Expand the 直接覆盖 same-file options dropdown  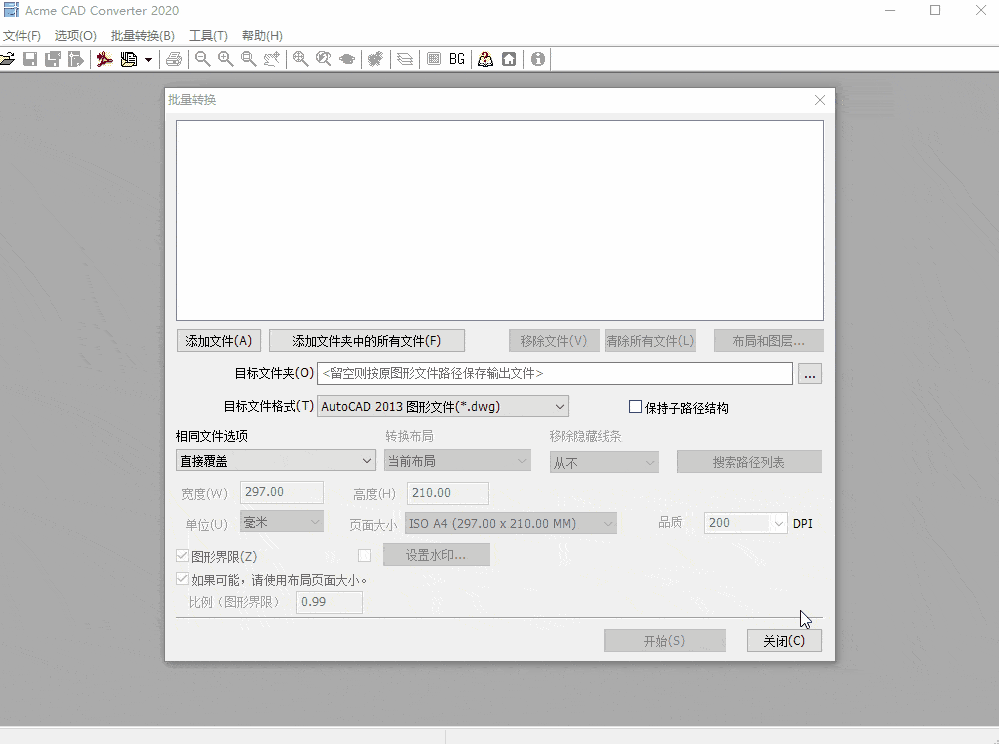[x=275, y=461]
